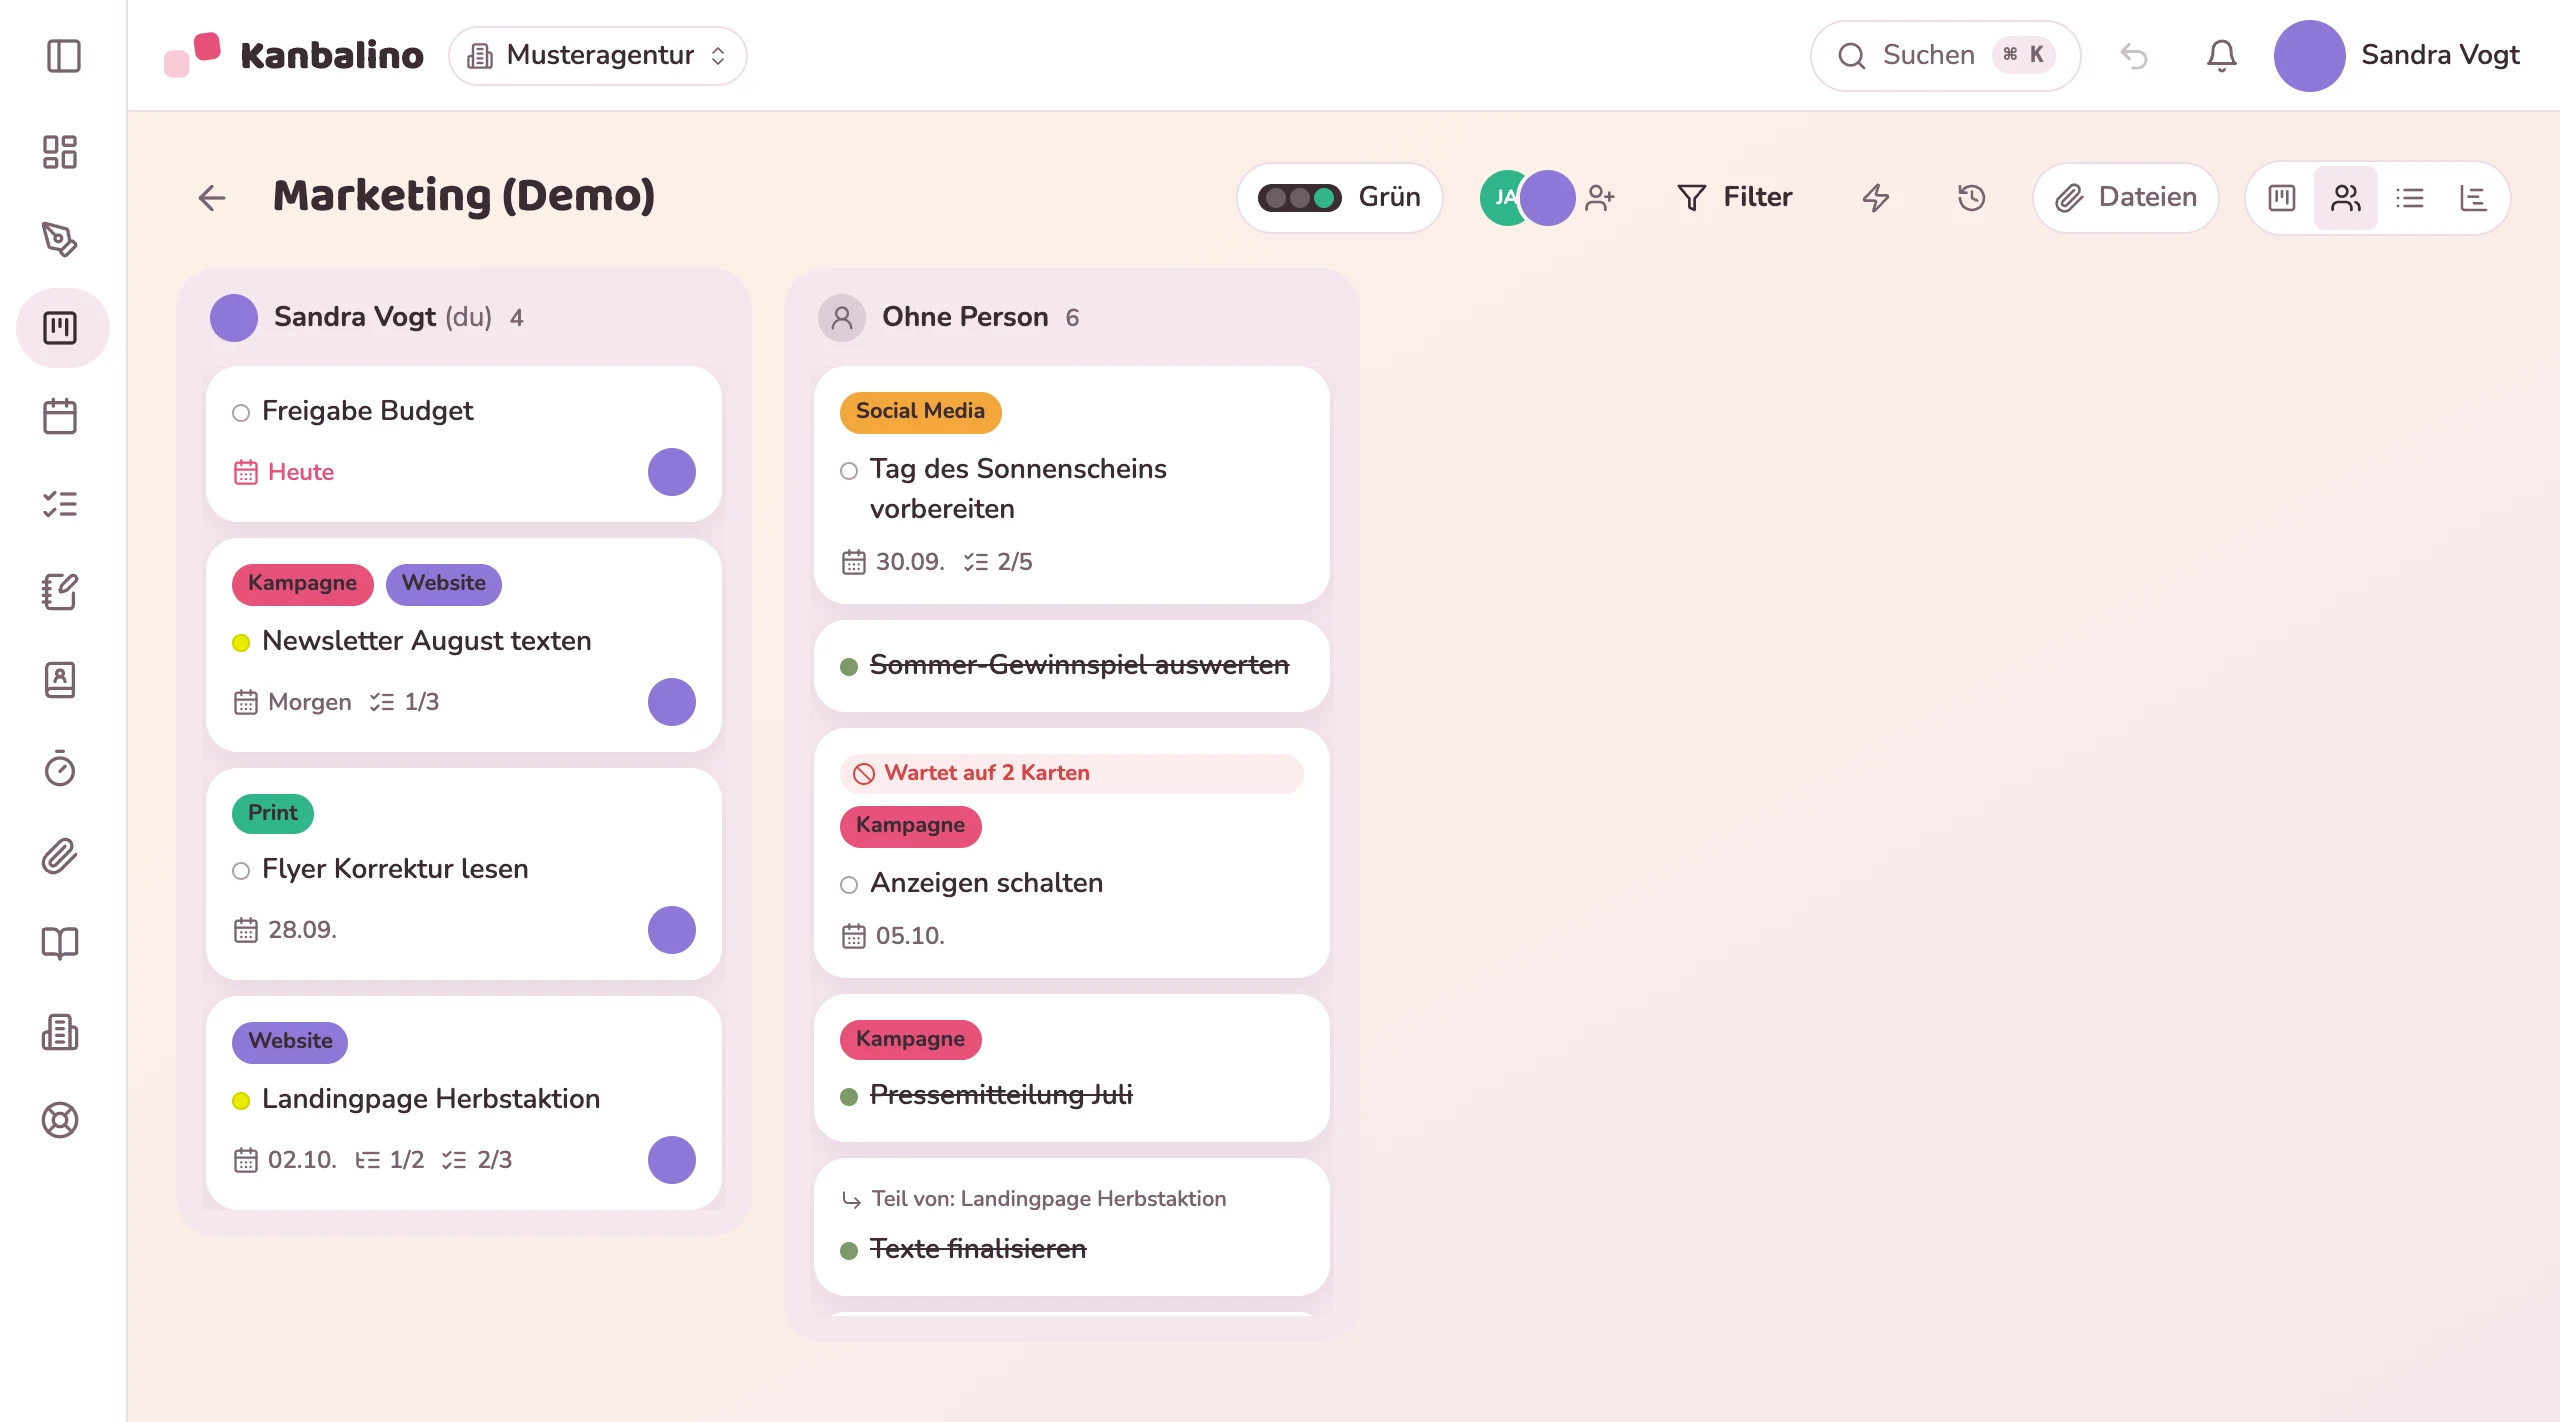Click the orange Social Media label
The height and width of the screenshot is (1422, 2560).
(920, 412)
